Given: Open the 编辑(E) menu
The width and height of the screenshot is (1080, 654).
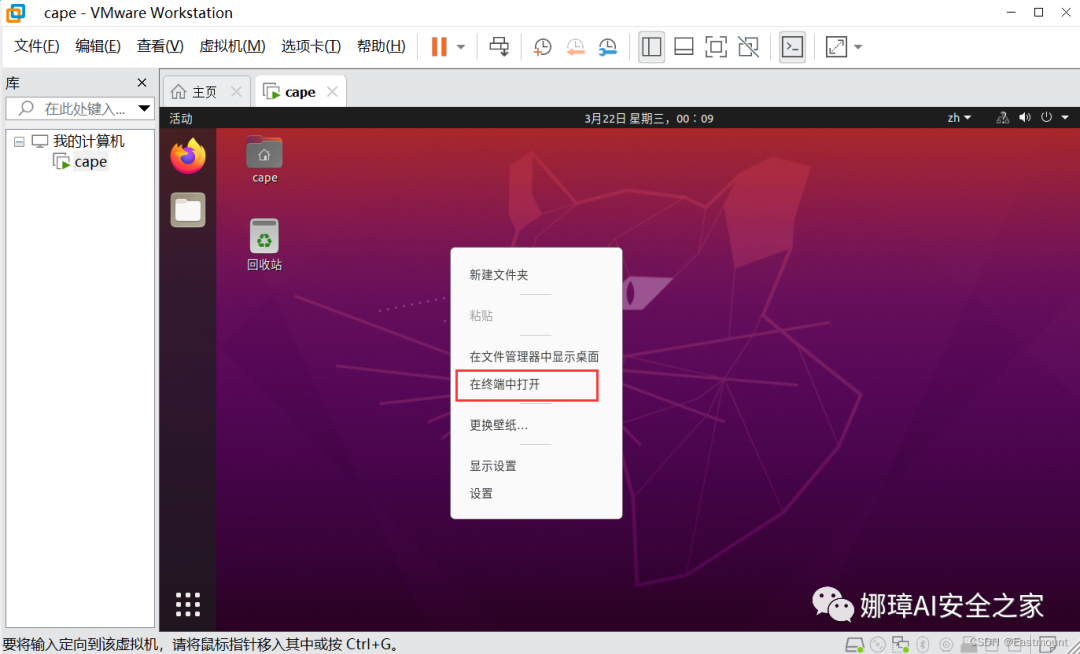Looking at the screenshot, I should [98, 46].
